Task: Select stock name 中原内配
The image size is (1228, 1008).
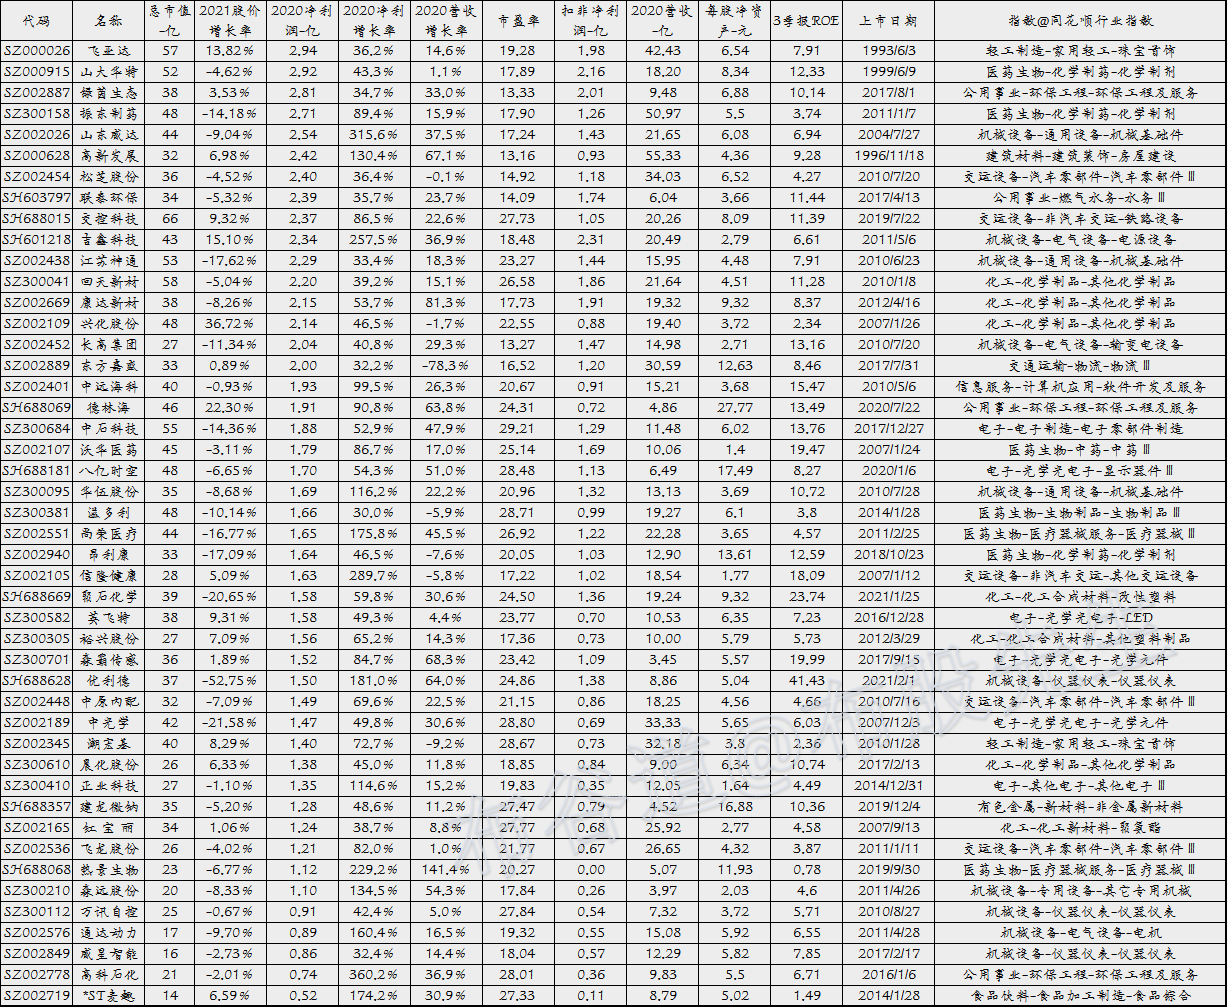Action: (109, 702)
